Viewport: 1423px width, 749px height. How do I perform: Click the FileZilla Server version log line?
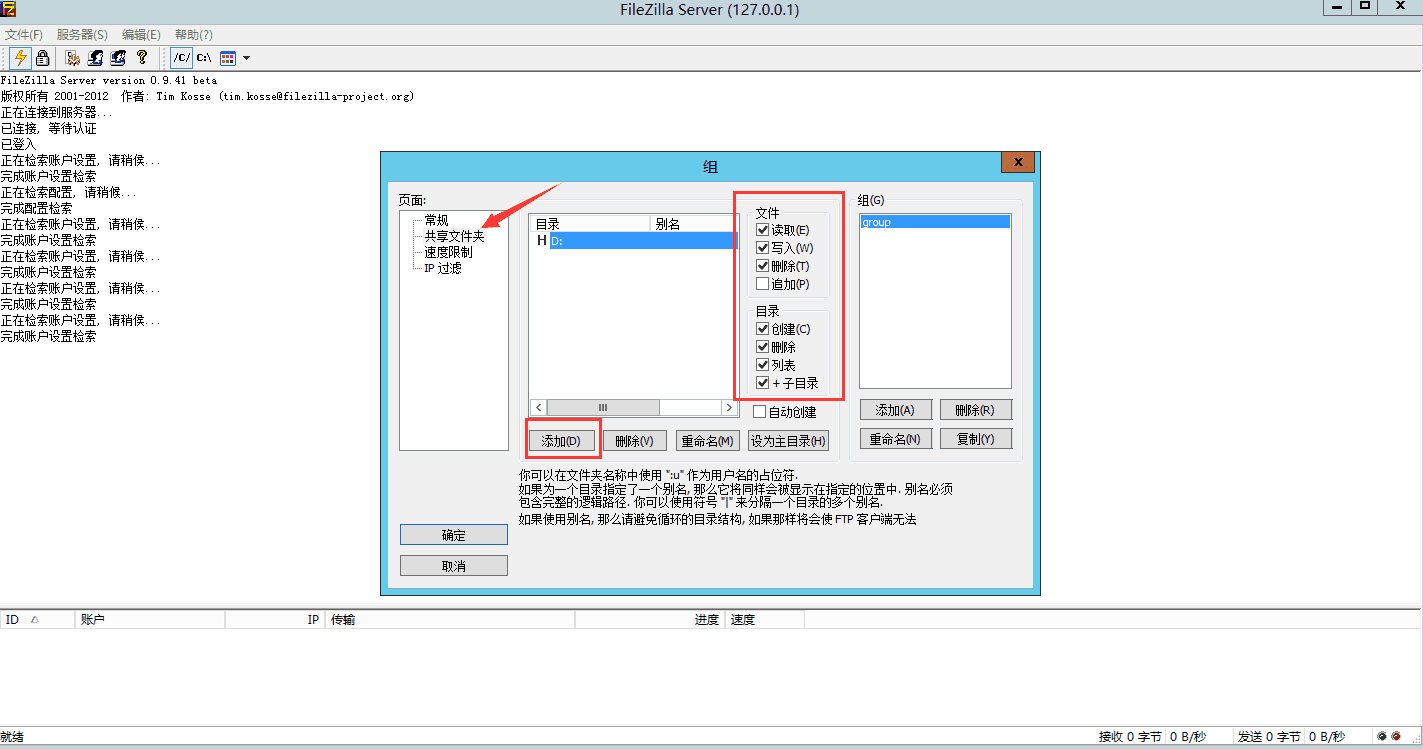point(109,80)
